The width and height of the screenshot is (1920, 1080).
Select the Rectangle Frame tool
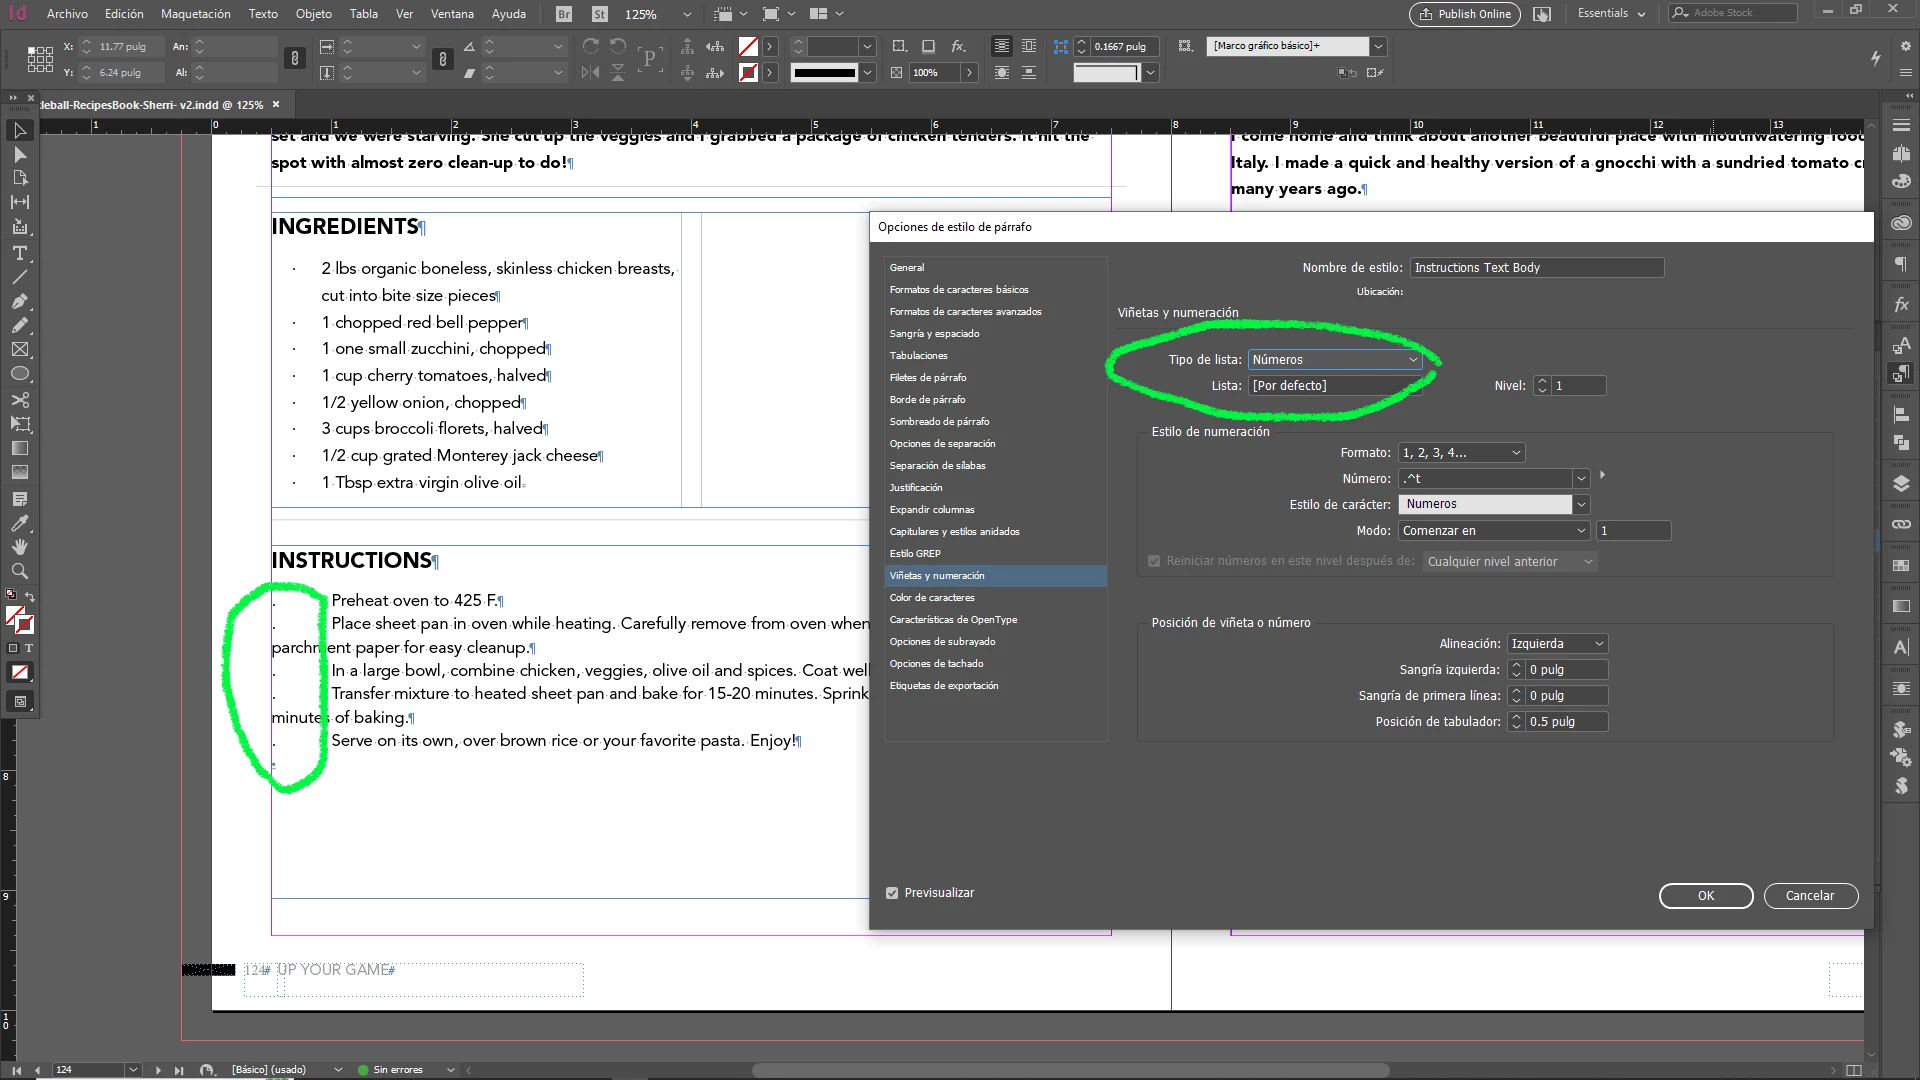pos(19,350)
